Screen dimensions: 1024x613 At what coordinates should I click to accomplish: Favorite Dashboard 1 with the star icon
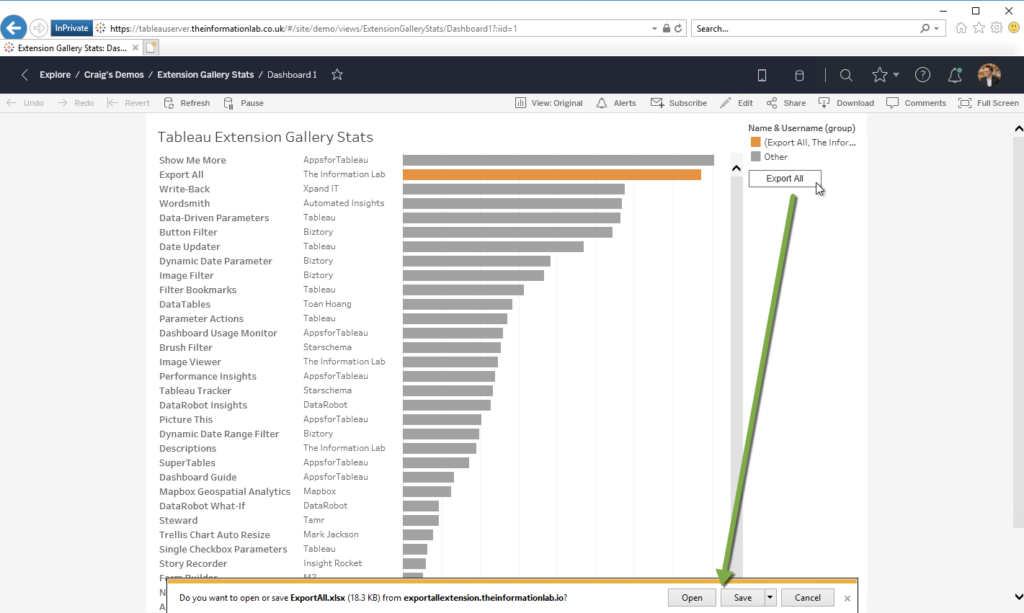337,74
